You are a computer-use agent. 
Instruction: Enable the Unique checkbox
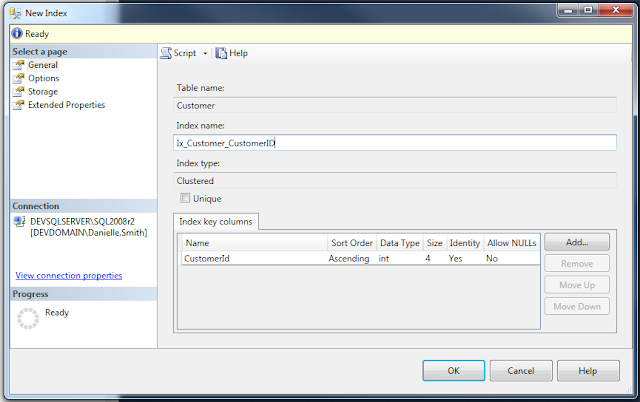[185, 198]
